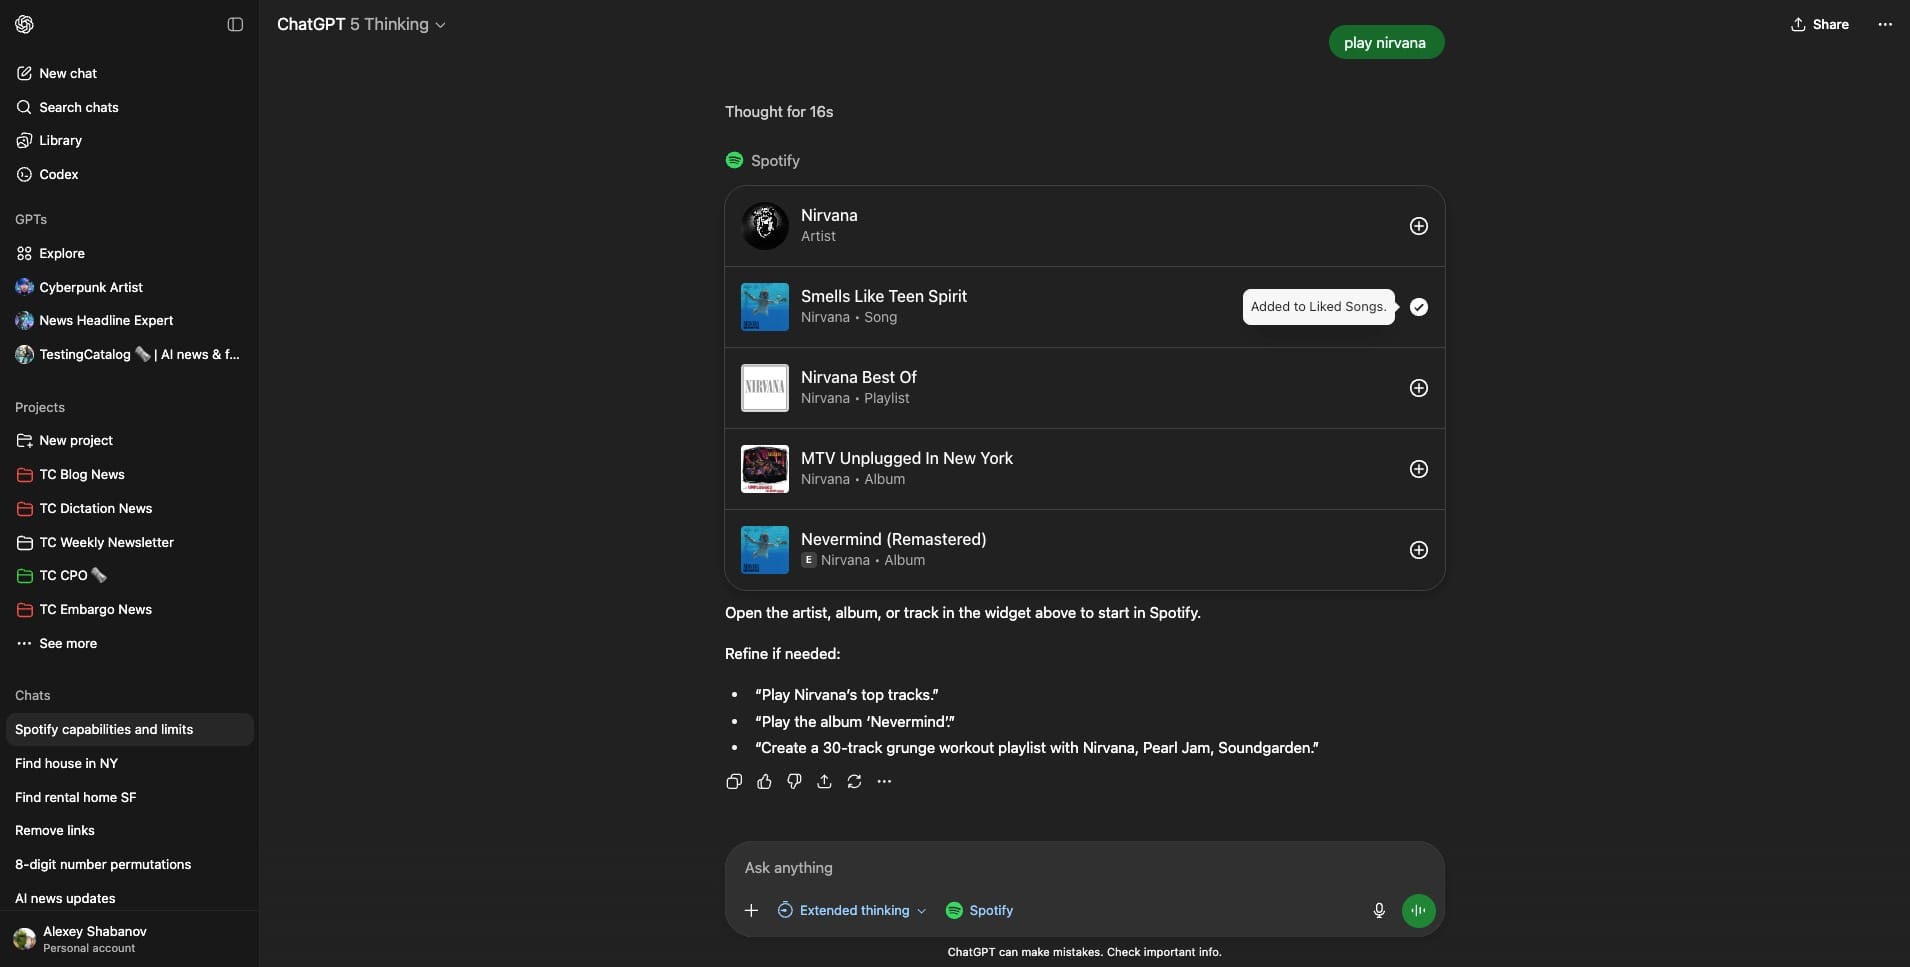The height and width of the screenshot is (967, 1910).
Task: Expand See more under Projects
Action: (x=67, y=643)
